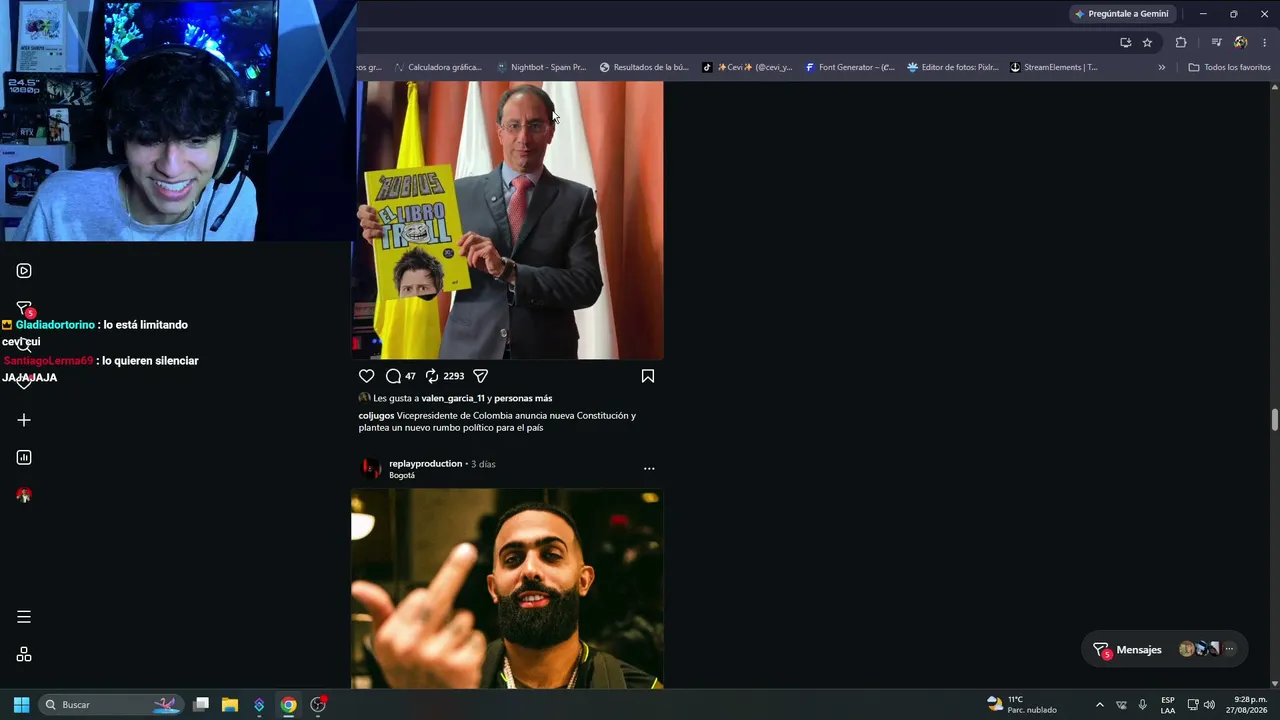This screenshot has height=720, width=1280.
Task: Open the Todos los favoritos folder
Action: coord(1229,67)
